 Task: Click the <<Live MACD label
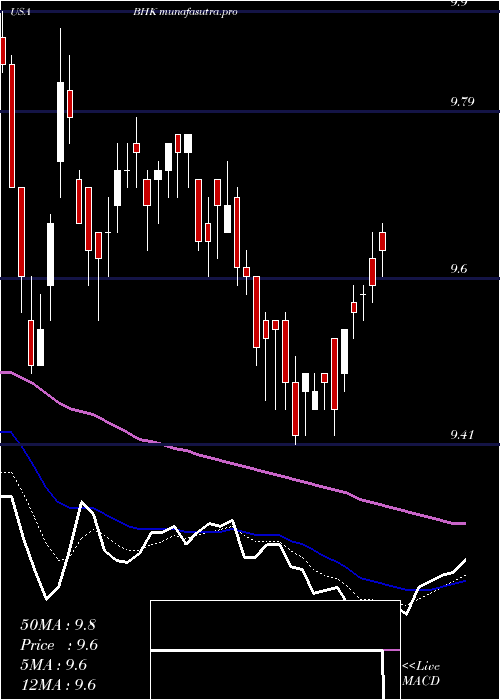(x=421, y=673)
